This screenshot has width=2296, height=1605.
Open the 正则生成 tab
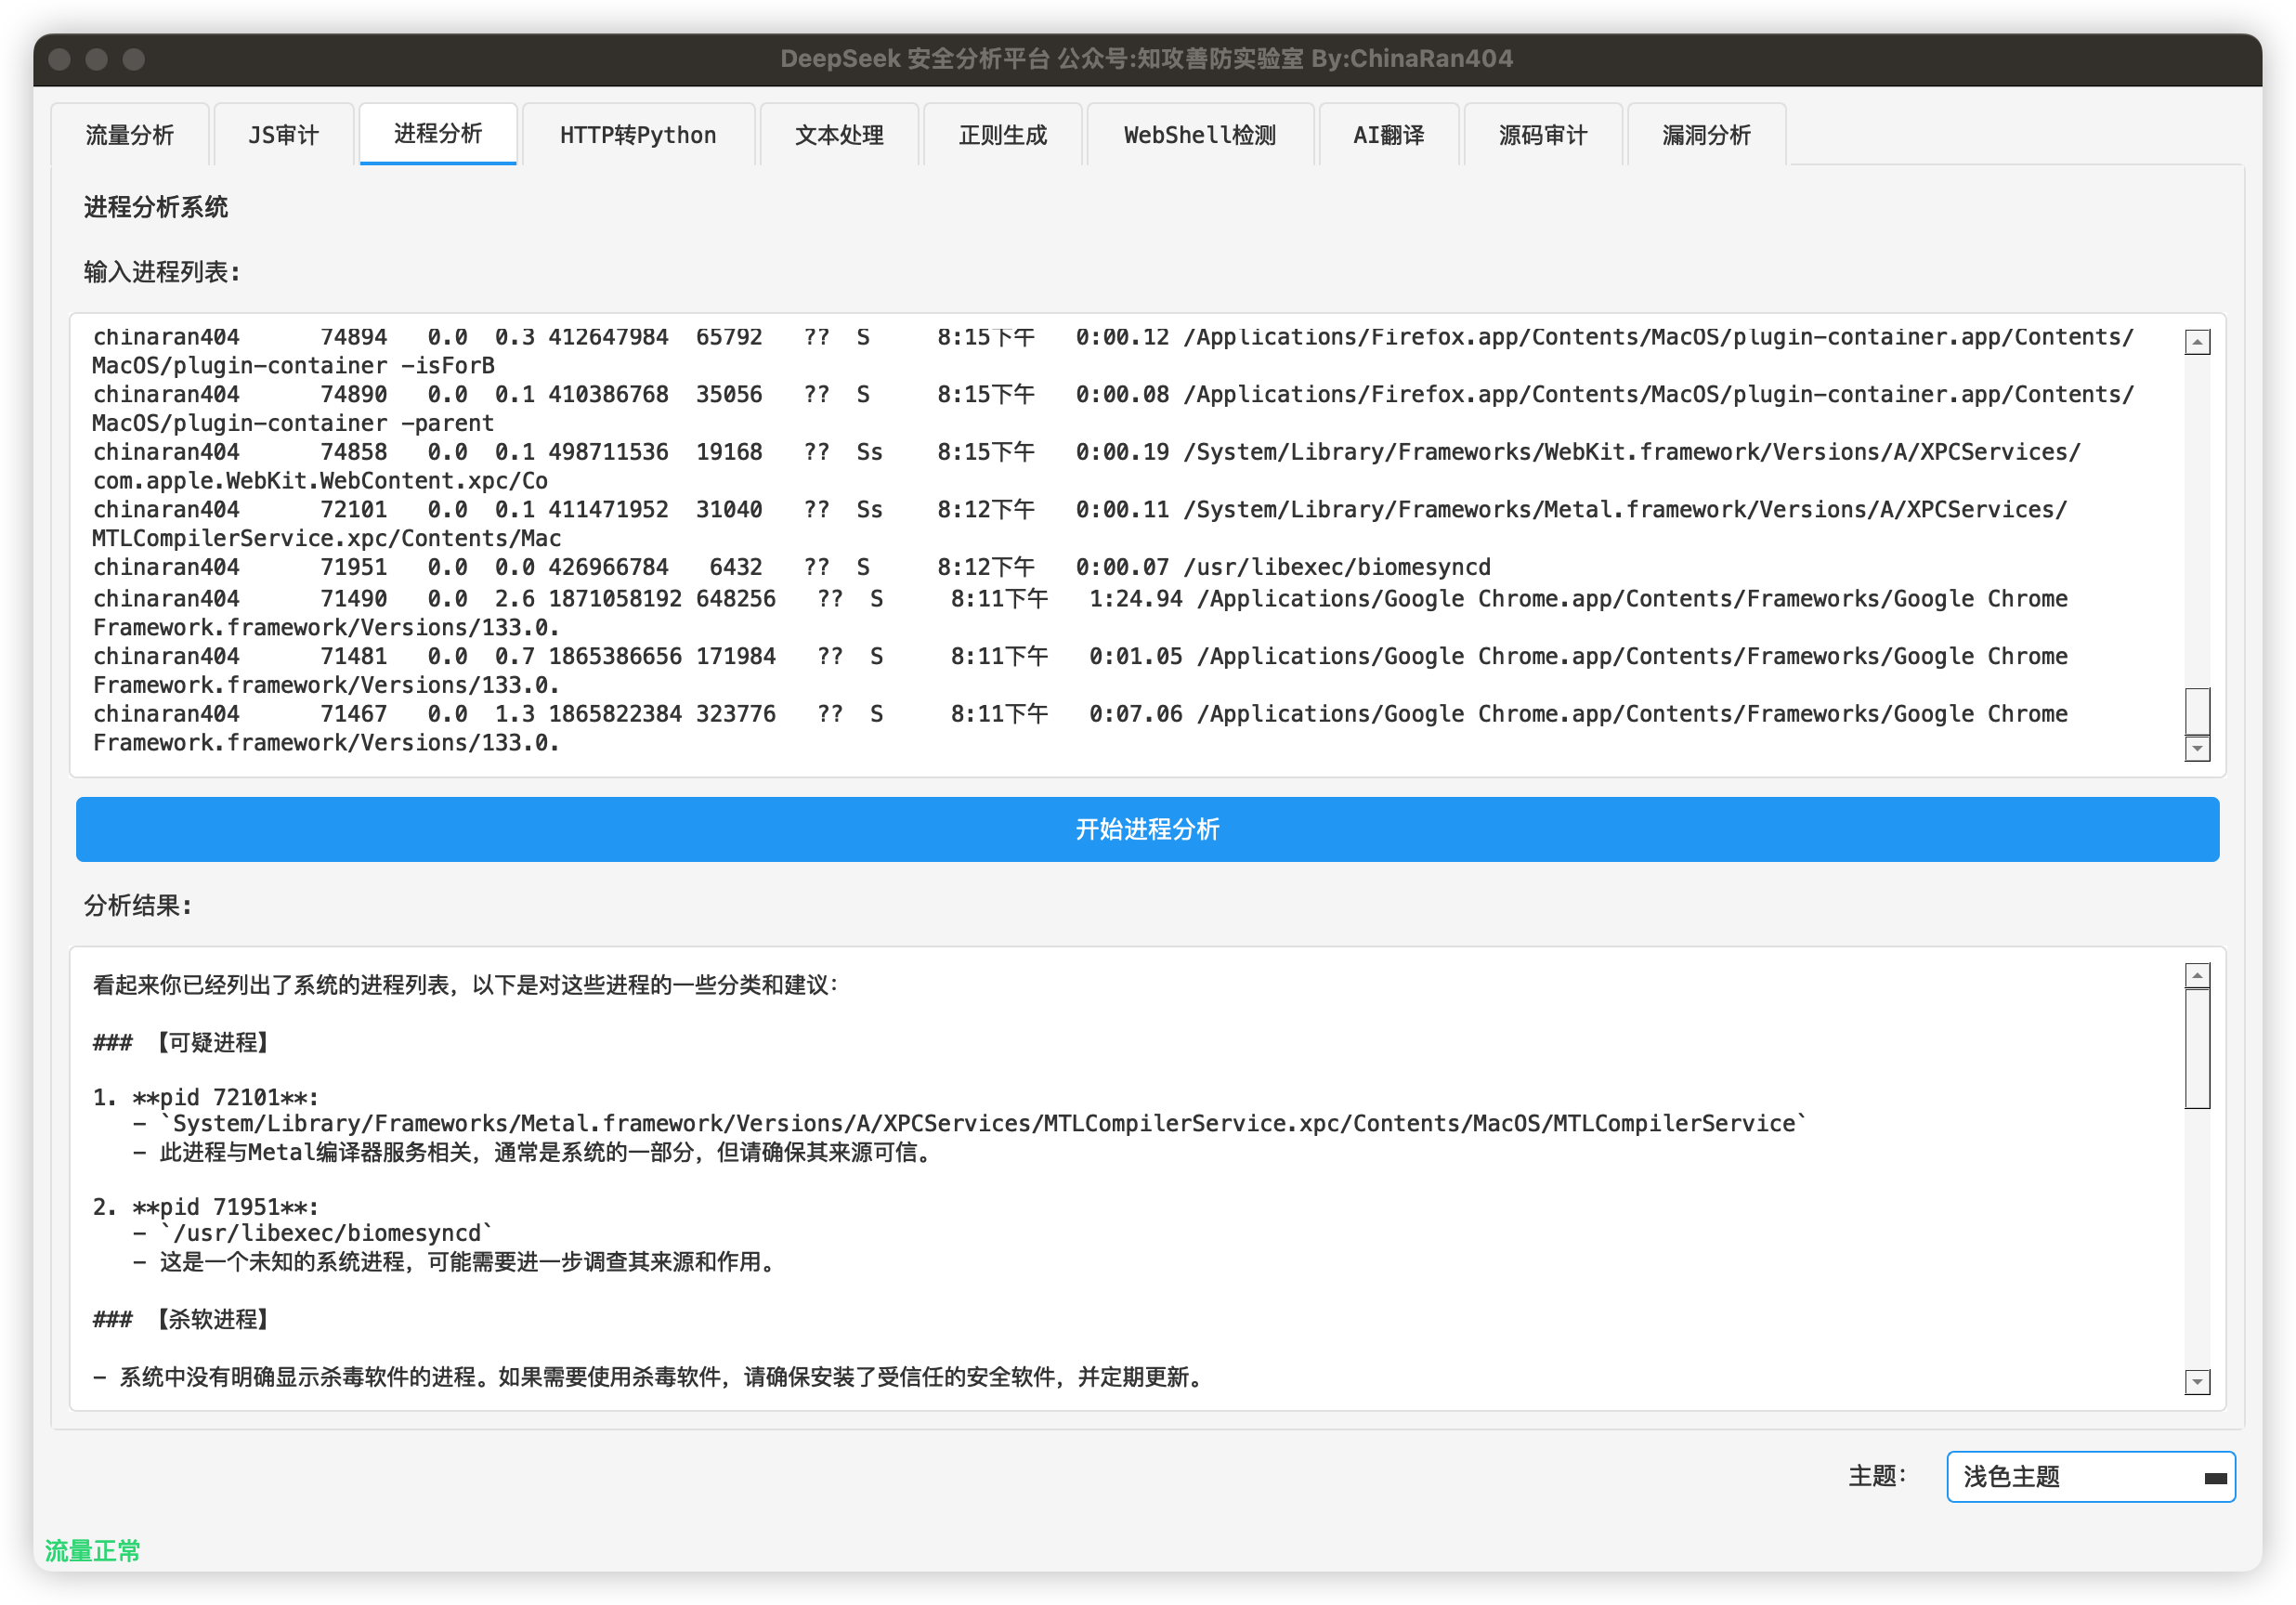1002,135
